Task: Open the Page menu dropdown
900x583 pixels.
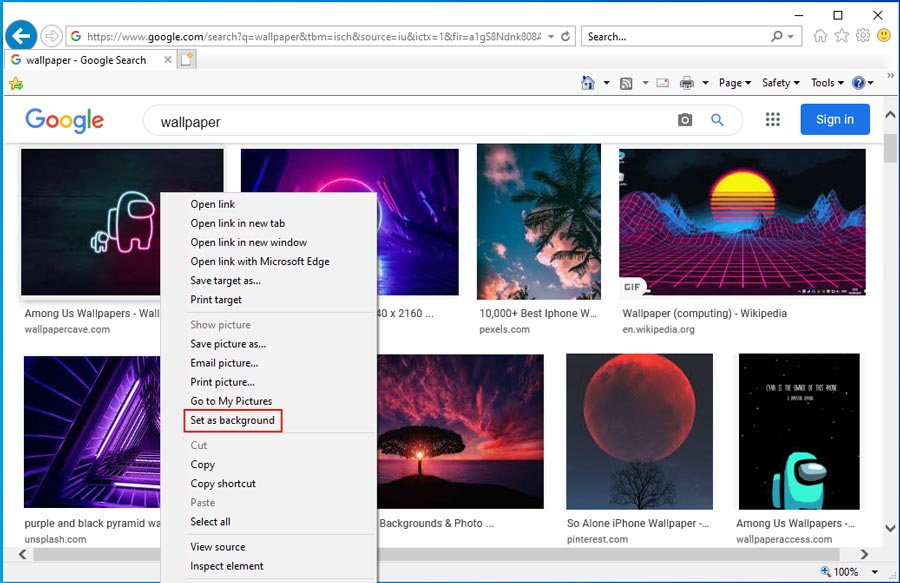Action: pyautogui.click(x=735, y=83)
